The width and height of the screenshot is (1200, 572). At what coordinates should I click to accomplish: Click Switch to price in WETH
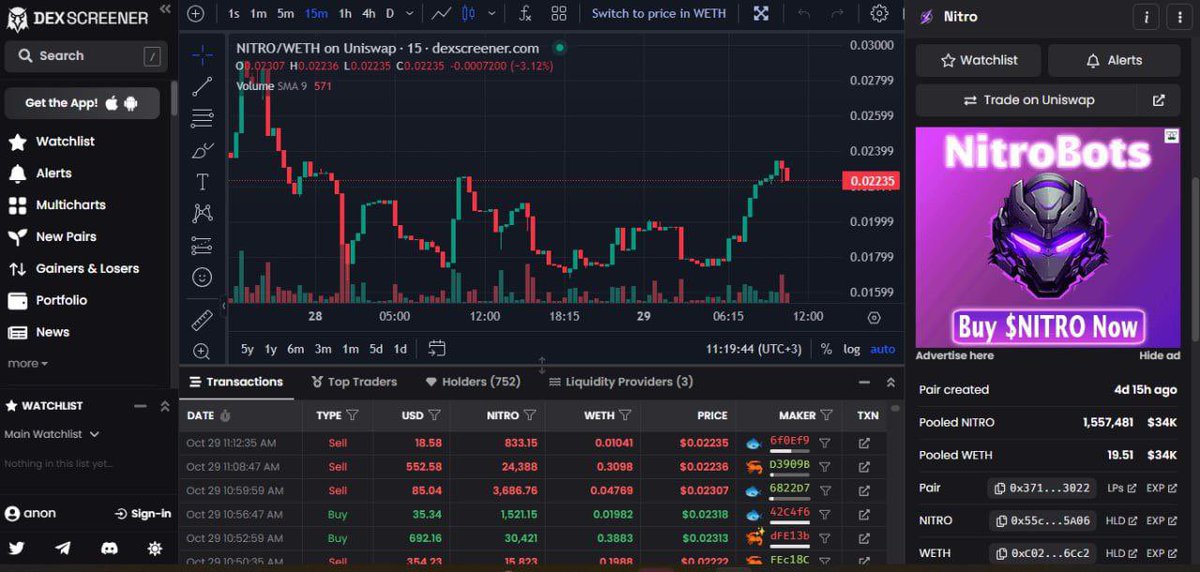pos(659,14)
